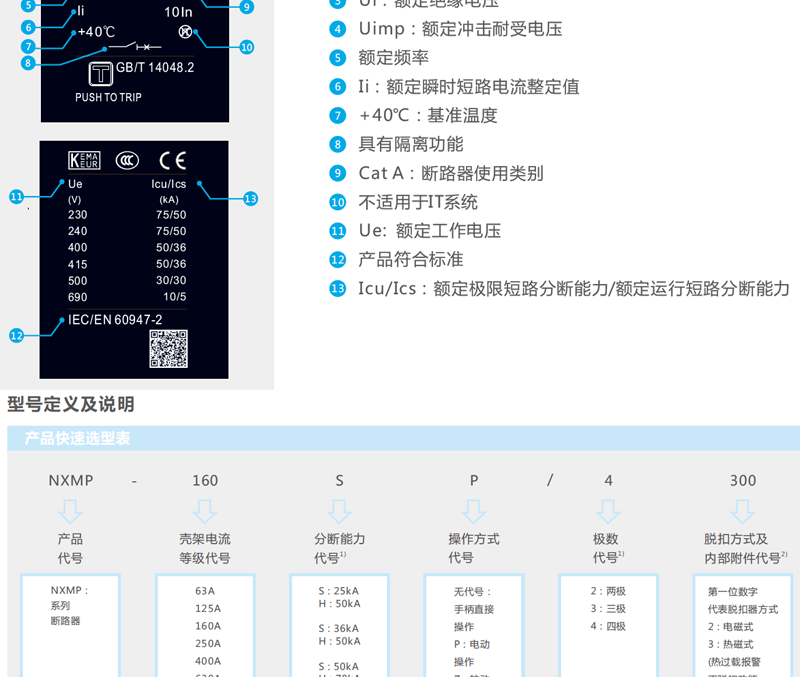Click the CE conformity mark
This screenshot has width=800, height=677.
click(x=172, y=161)
